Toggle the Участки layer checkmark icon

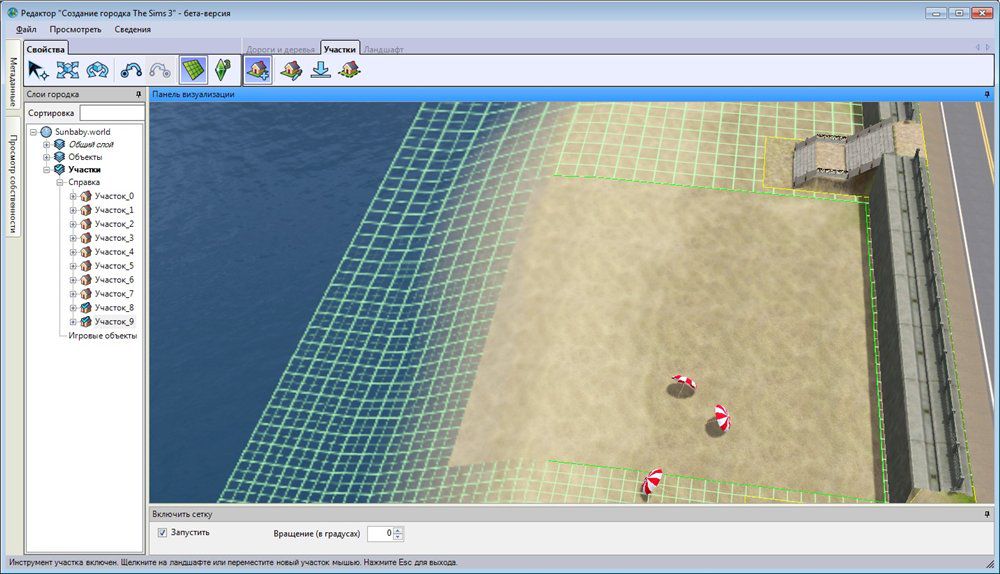pos(60,170)
